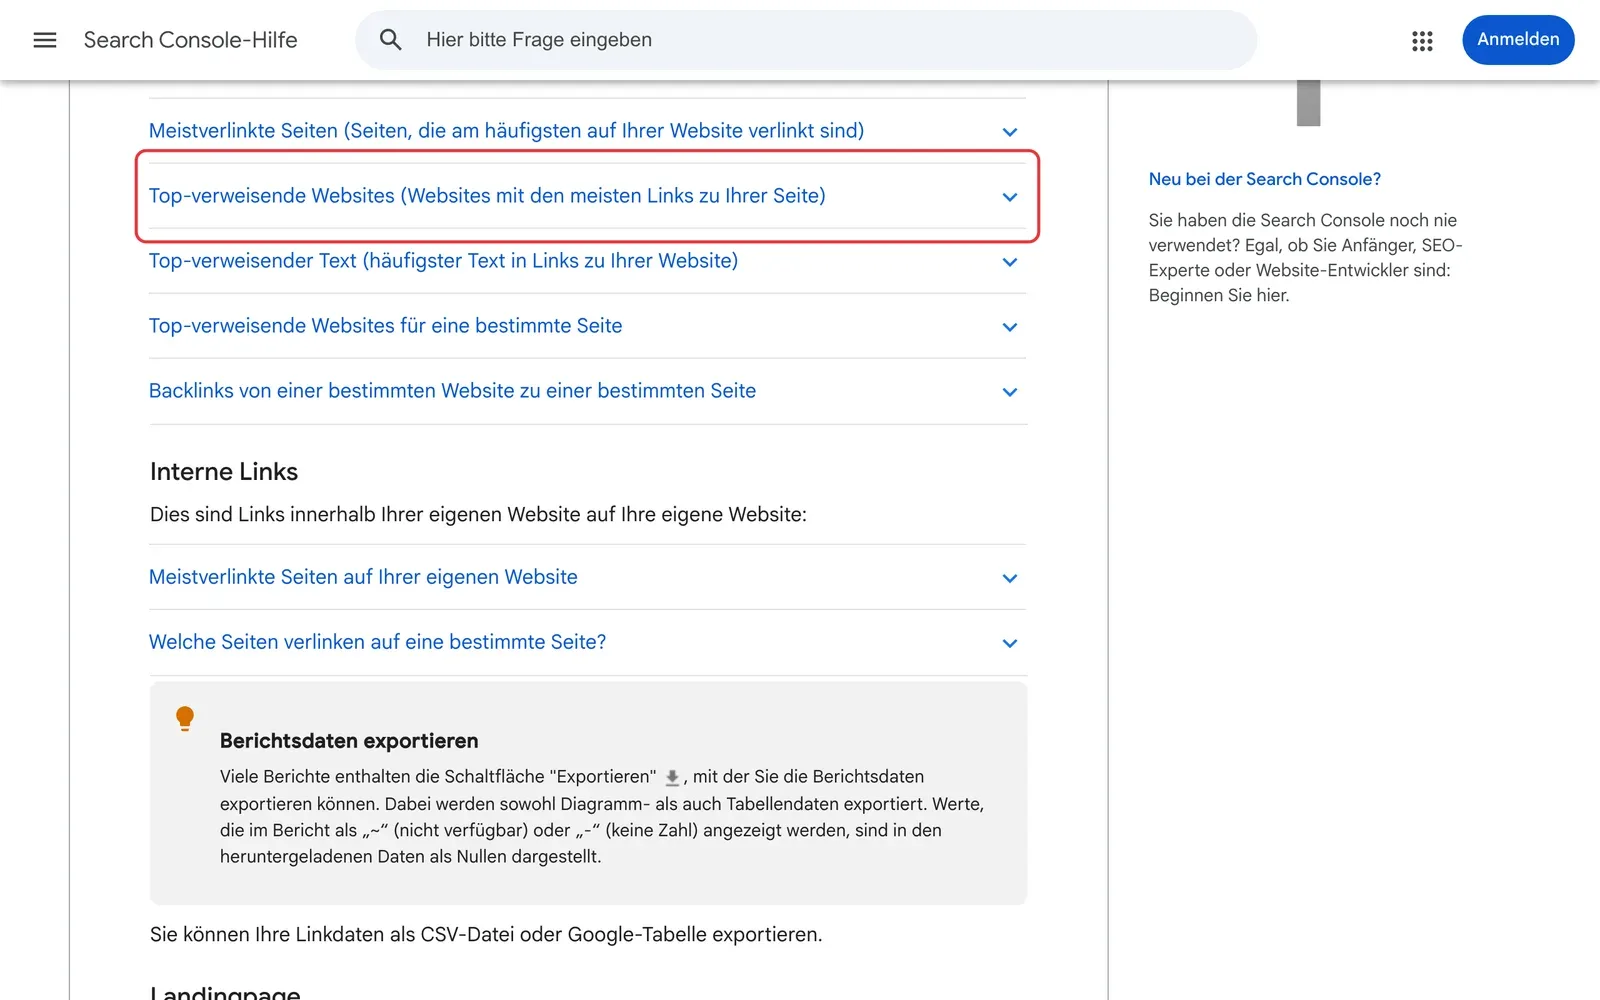
Task: Click text 'Dies sind Links innerhalb Ihrer eigenen Website'
Action: 478,514
